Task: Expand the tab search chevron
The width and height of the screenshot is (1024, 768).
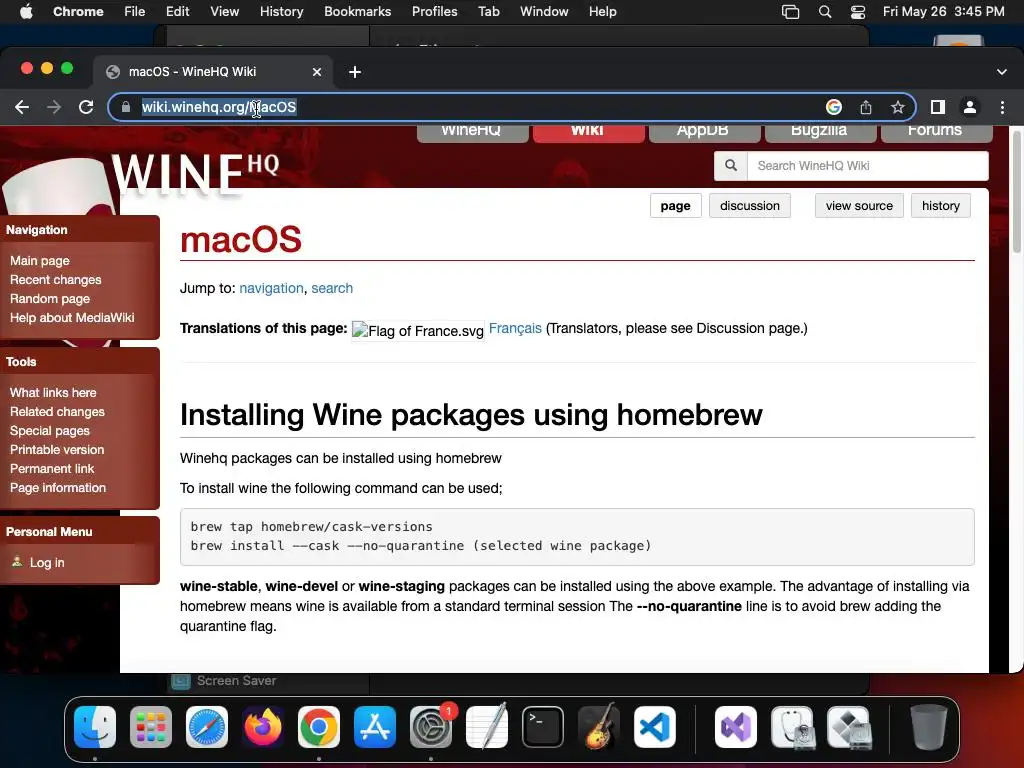Action: [x=1002, y=72]
